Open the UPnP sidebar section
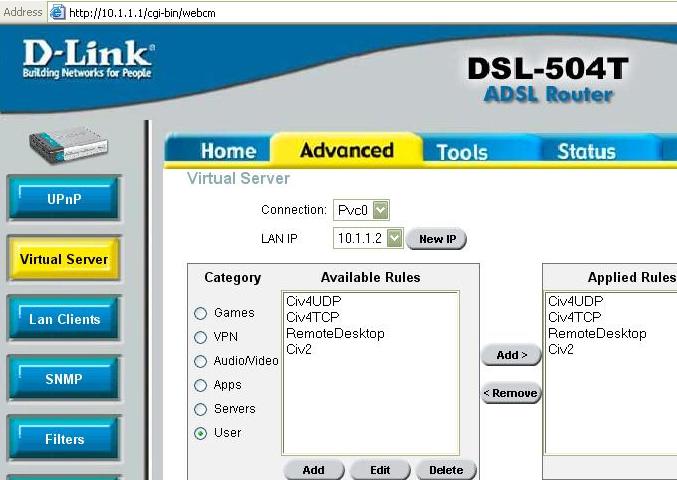 (x=64, y=199)
